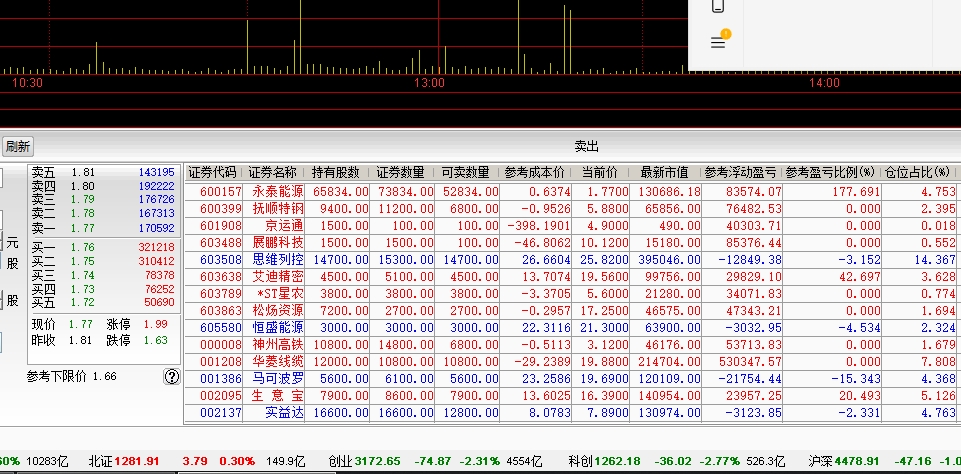Select the 永泰能源 holding row
The width and height of the screenshot is (961, 474).
pos(570,191)
